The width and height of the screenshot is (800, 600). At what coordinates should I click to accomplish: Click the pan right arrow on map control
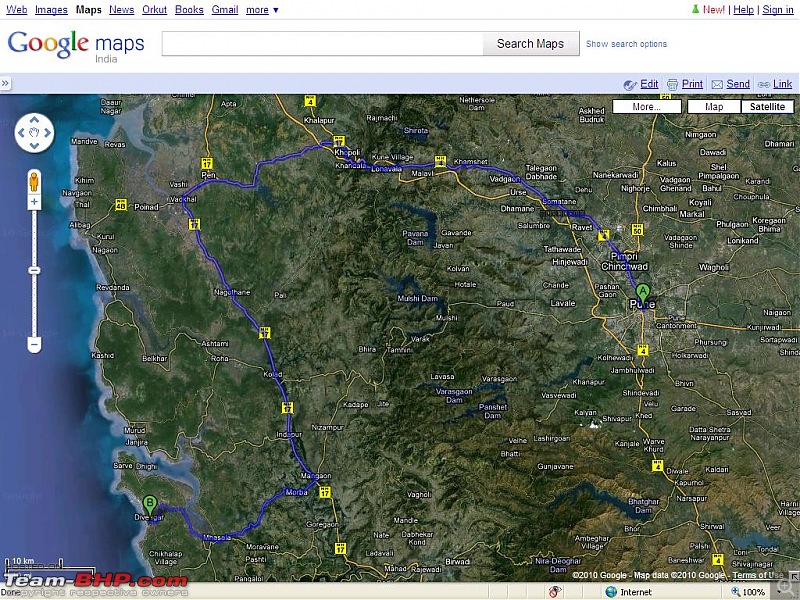(x=47, y=133)
